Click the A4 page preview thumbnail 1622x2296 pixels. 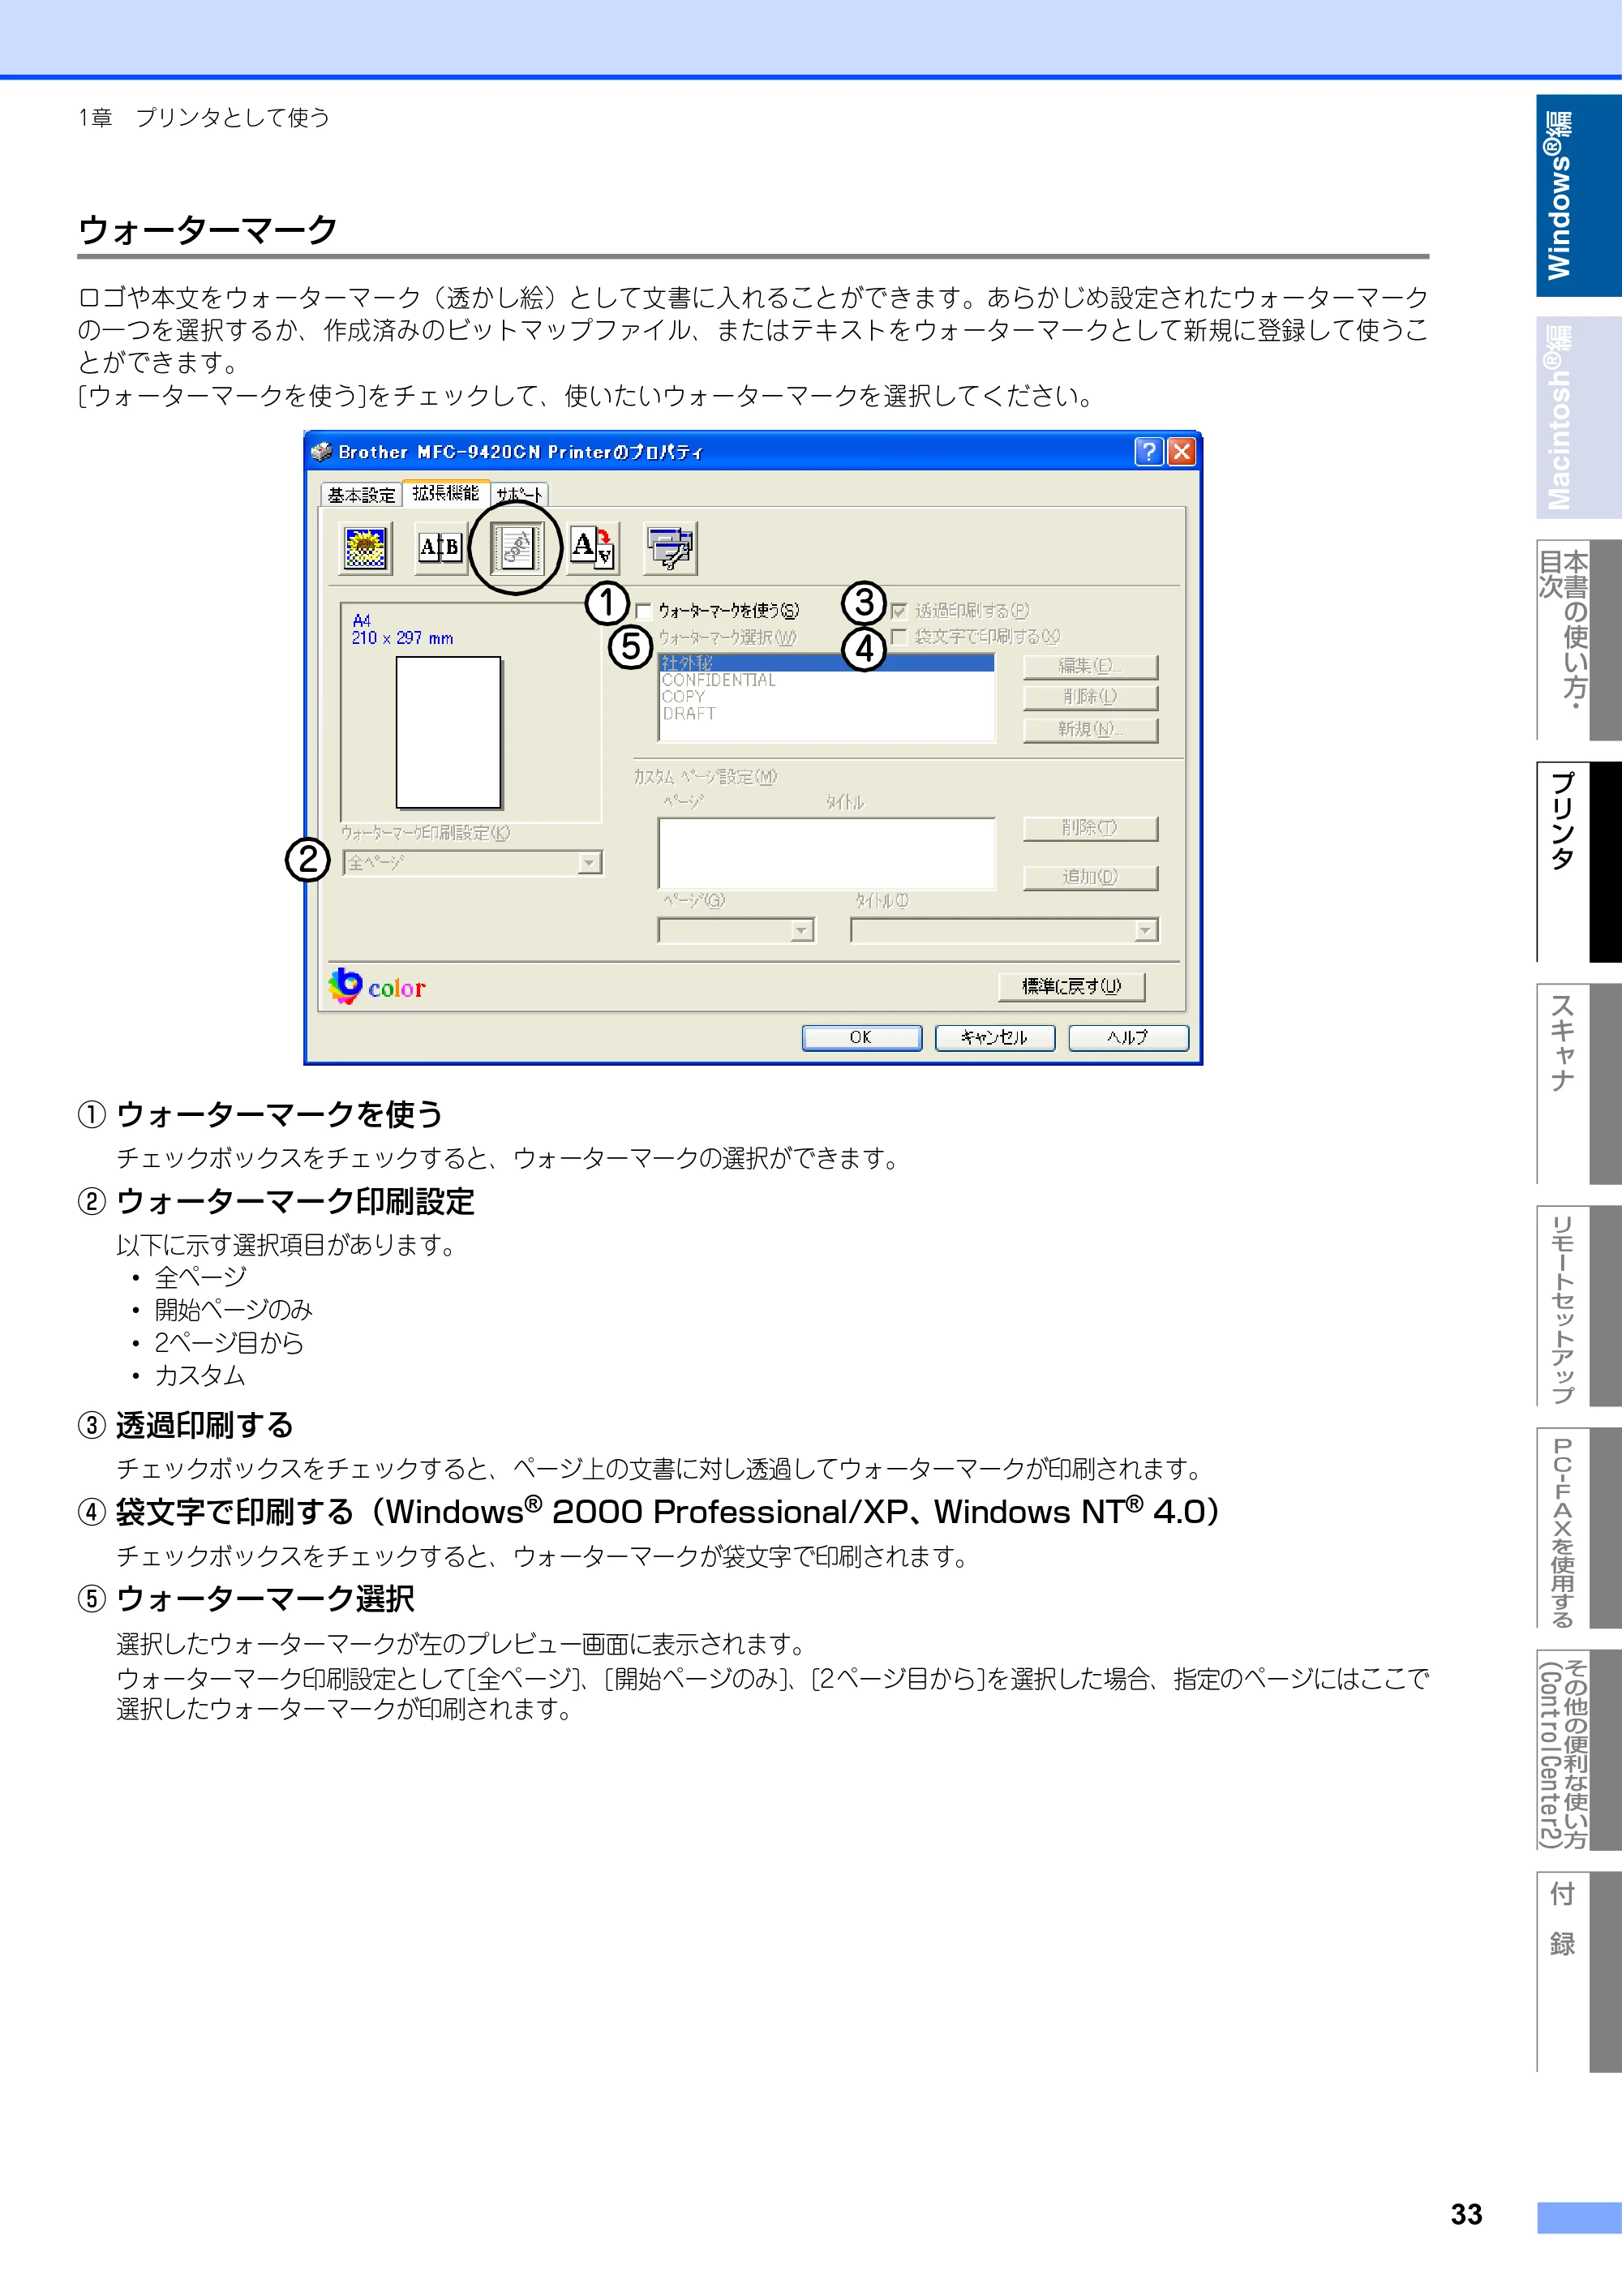tap(448, 732)
